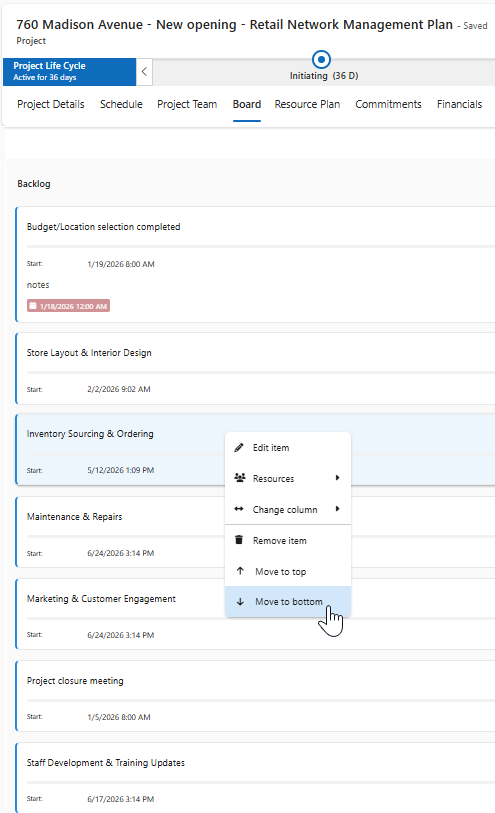Screen dimensions: 495x813
Task: Expand the Change column submenu arrow
Action: coord(337,509)
